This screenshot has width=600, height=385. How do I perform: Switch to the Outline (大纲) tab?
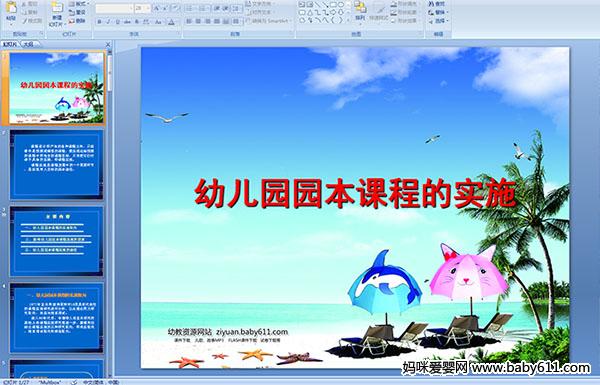pyautogui.click(x=28, y=44)
